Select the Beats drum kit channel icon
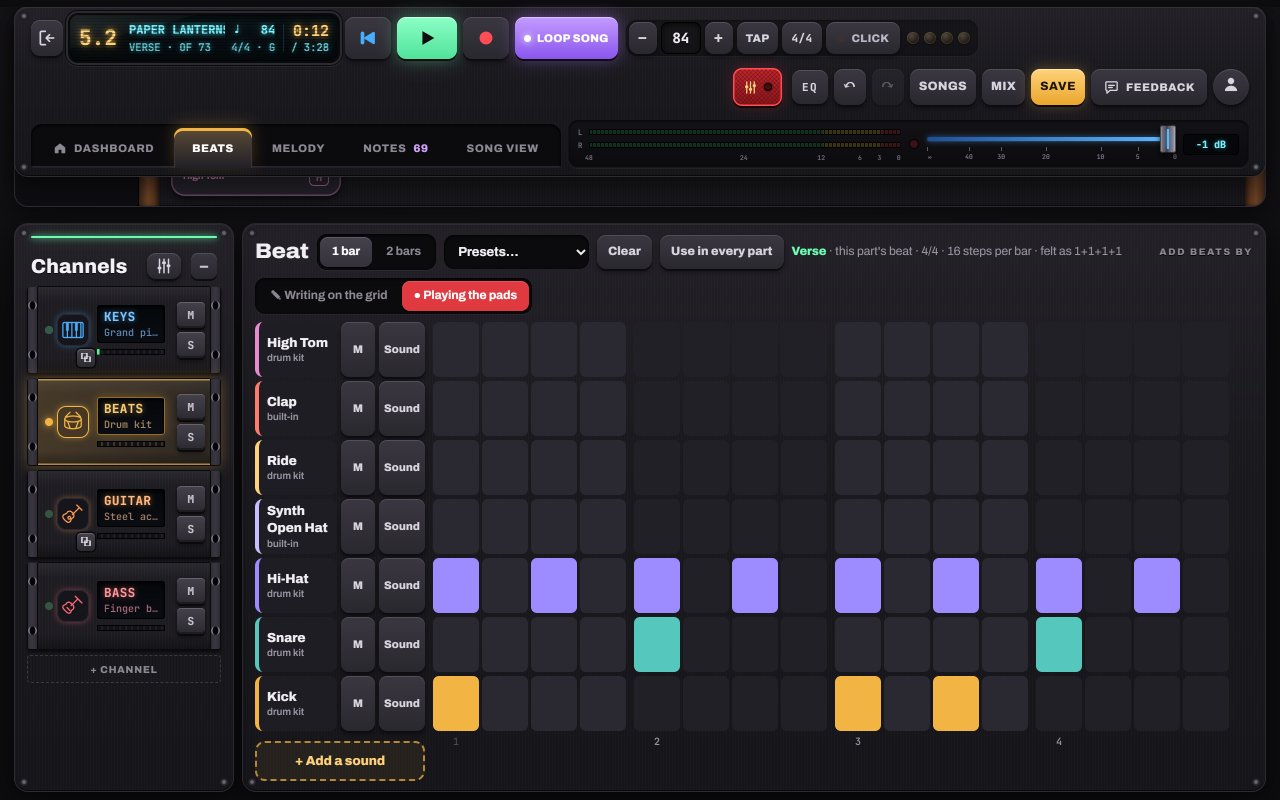The width and height of the screenshot is (1280, 800). 72,422
